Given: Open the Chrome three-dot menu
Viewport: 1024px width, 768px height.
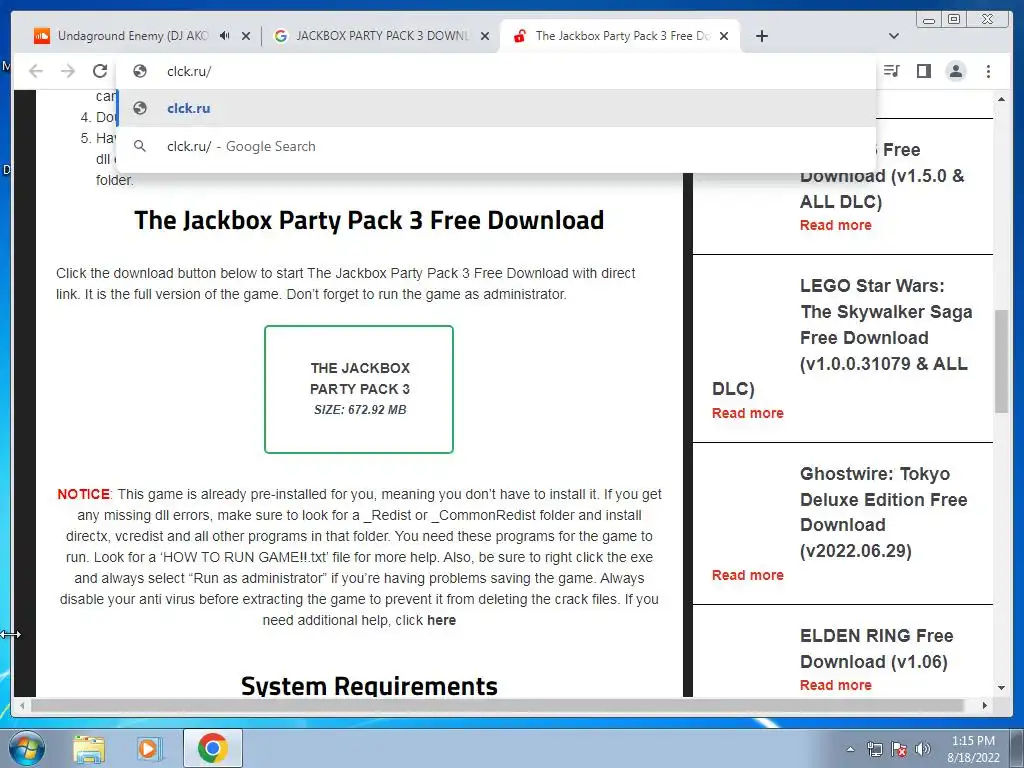Looking at the screenshot, I should pyautogui.click(x=988, y=71).
